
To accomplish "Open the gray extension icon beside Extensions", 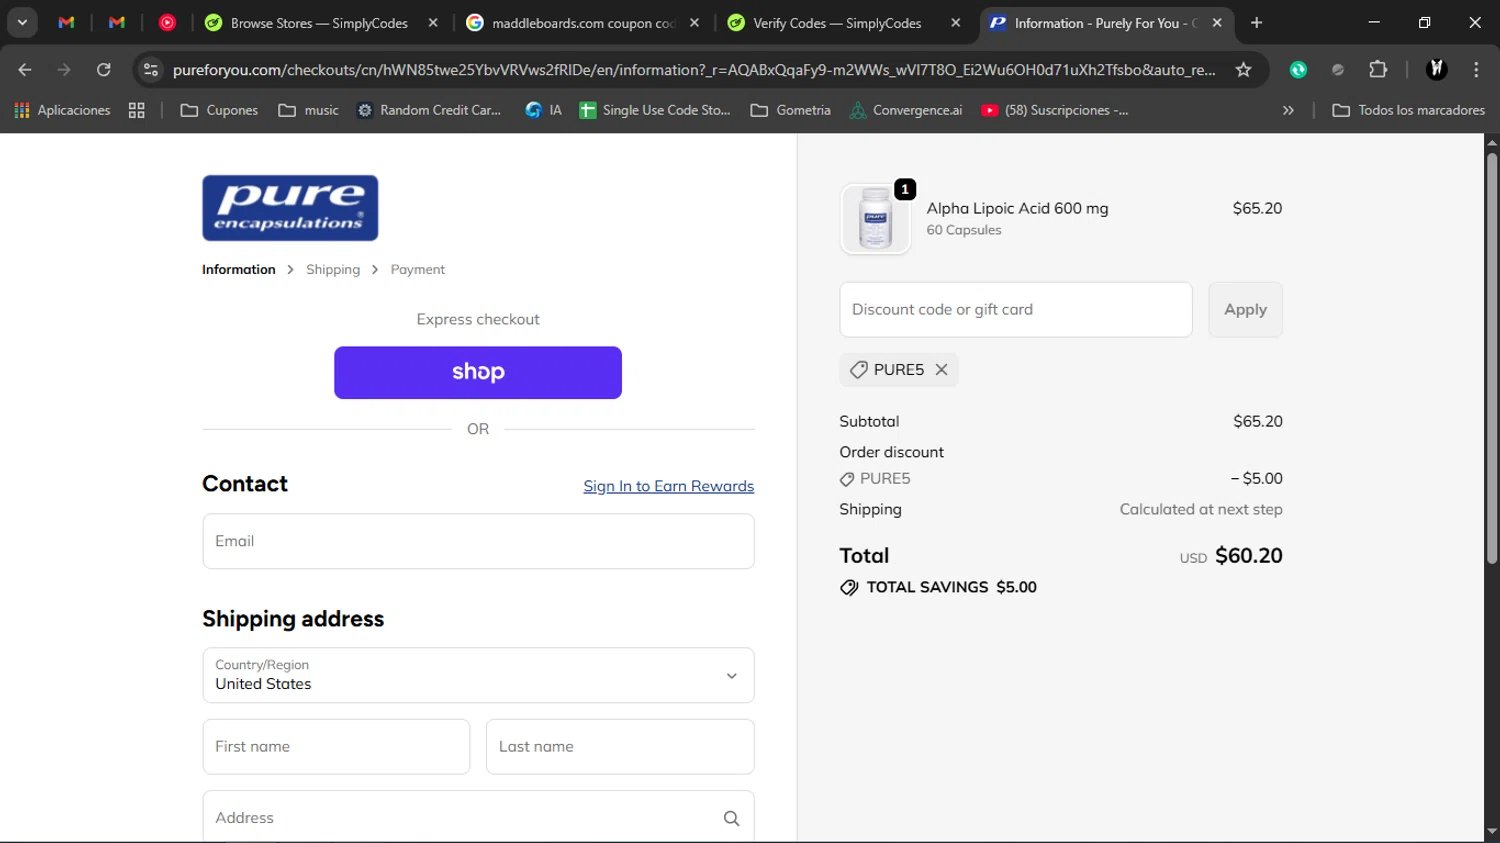I will pos(1338,69).
